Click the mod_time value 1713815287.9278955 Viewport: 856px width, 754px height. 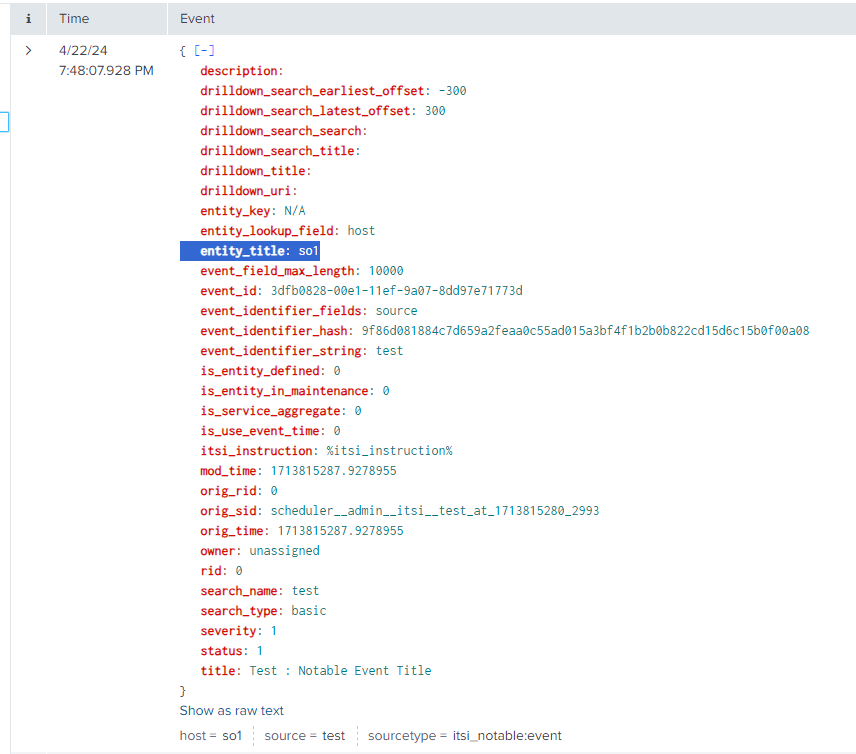click(x=335, y=470)
